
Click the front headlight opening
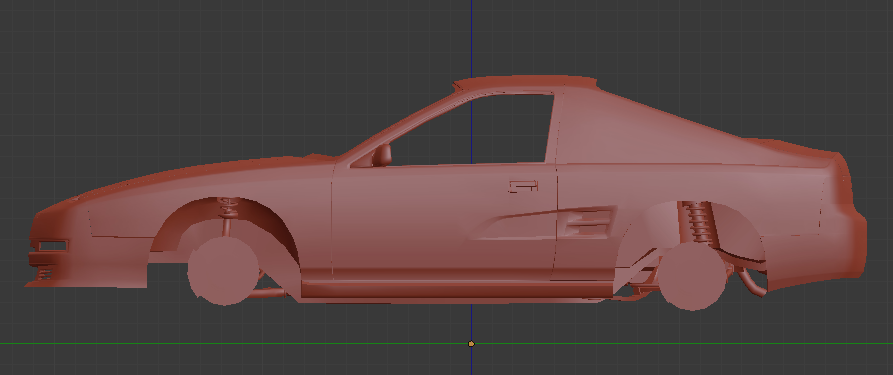52,246
